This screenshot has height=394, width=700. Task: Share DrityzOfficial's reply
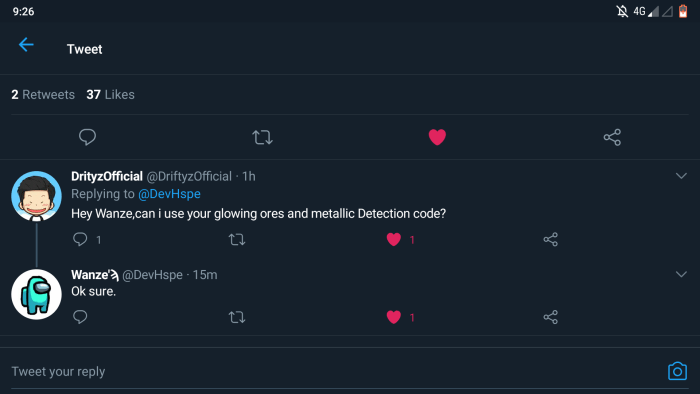click(550, 240)
